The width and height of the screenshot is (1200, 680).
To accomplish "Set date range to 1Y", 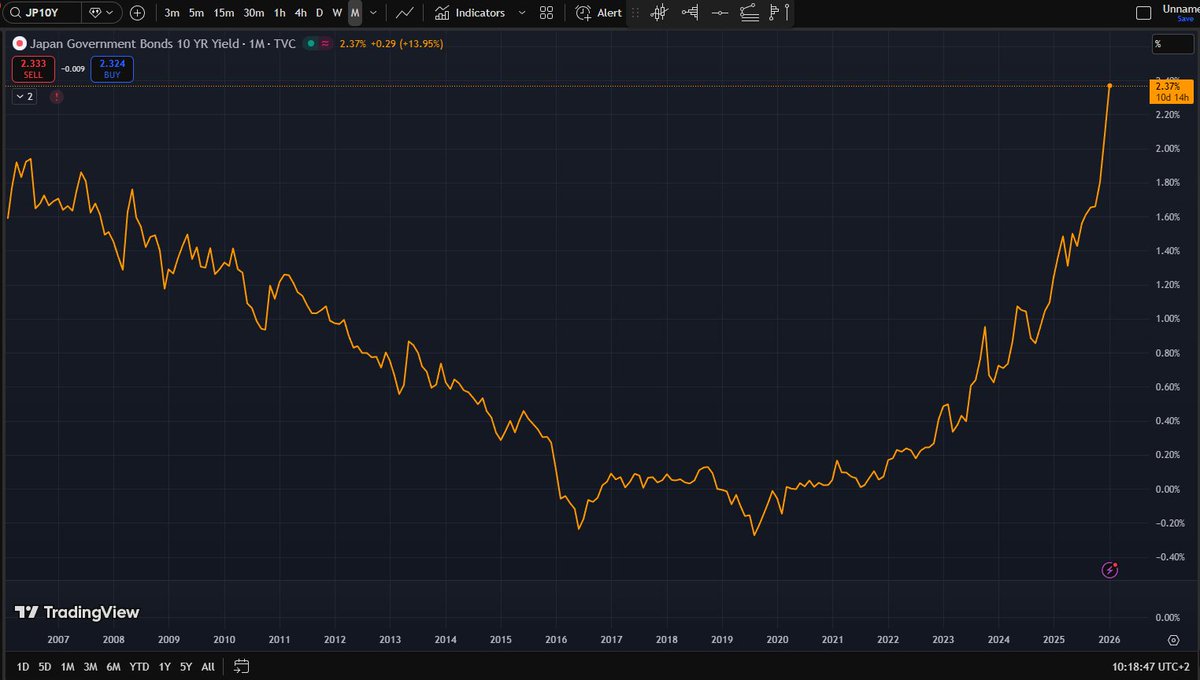I will (164, 666).
